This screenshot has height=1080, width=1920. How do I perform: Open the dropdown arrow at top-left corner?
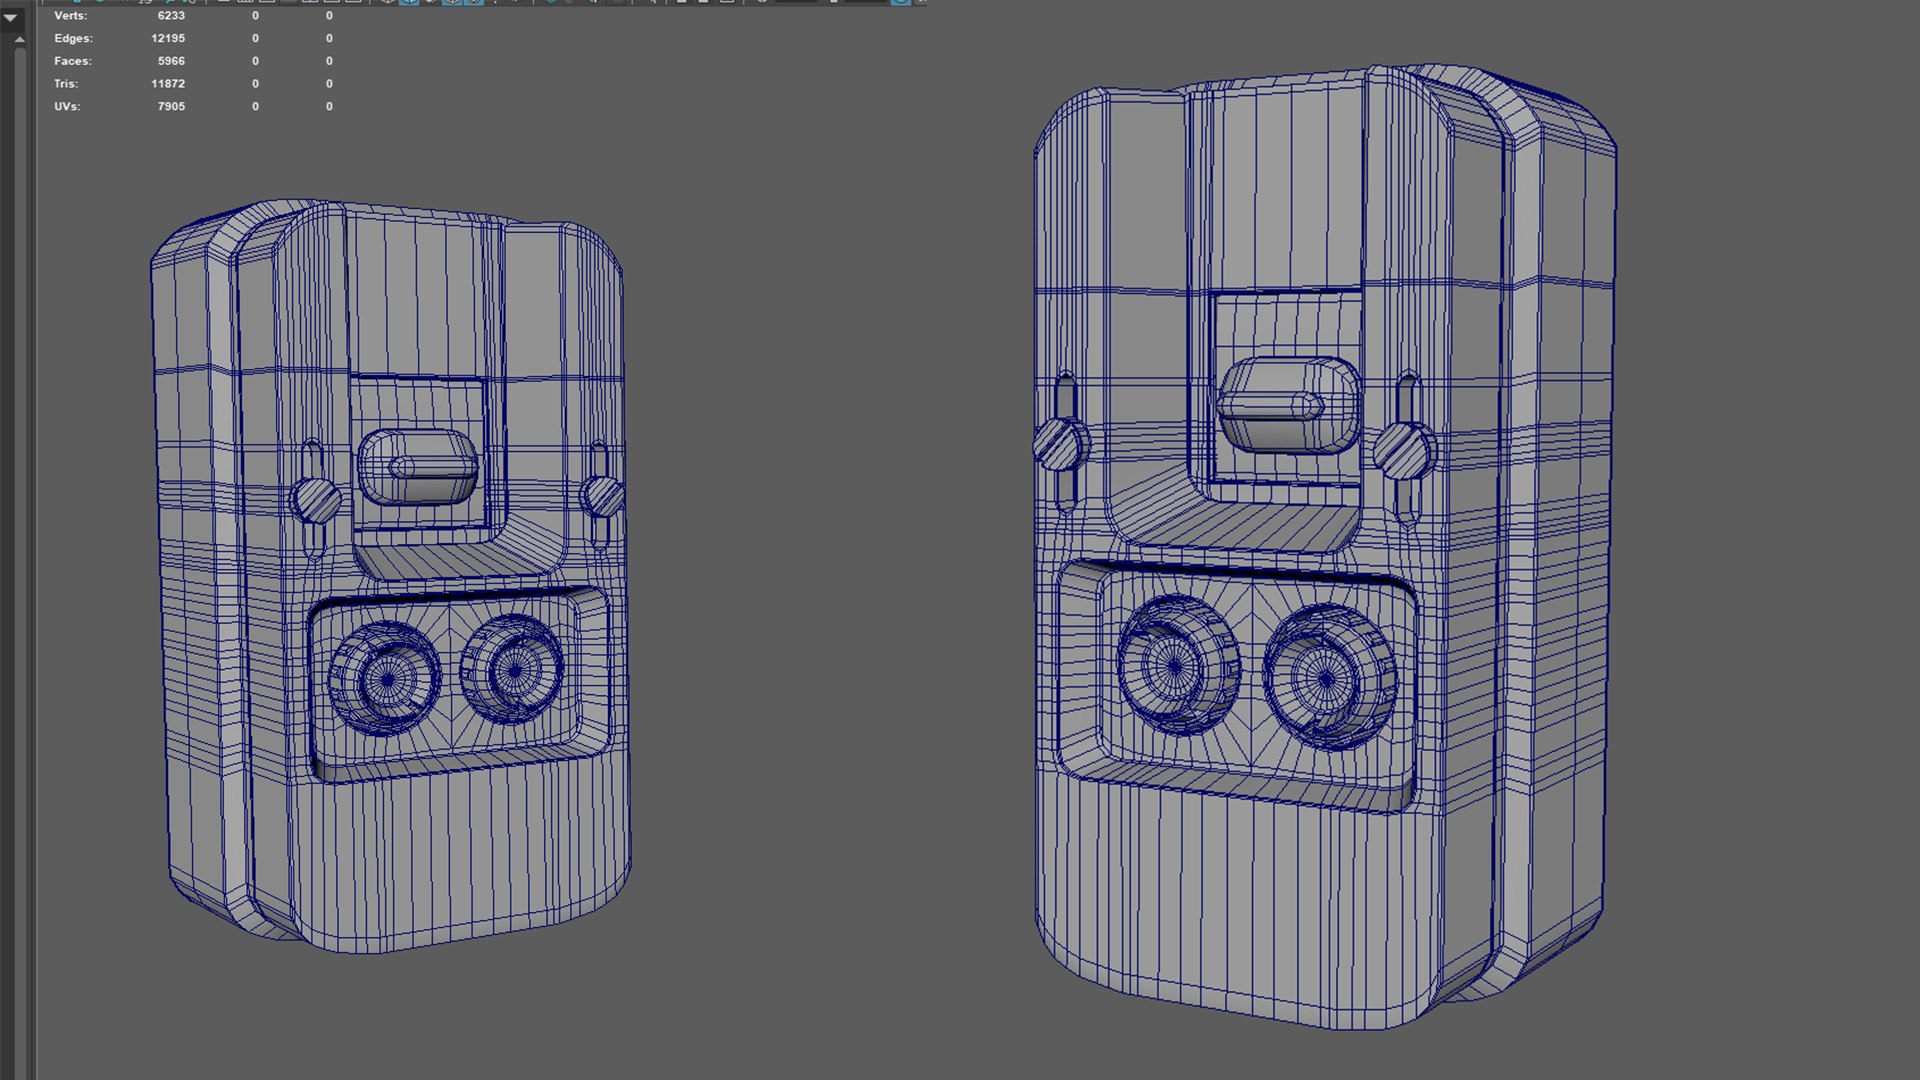pos(11,18)
